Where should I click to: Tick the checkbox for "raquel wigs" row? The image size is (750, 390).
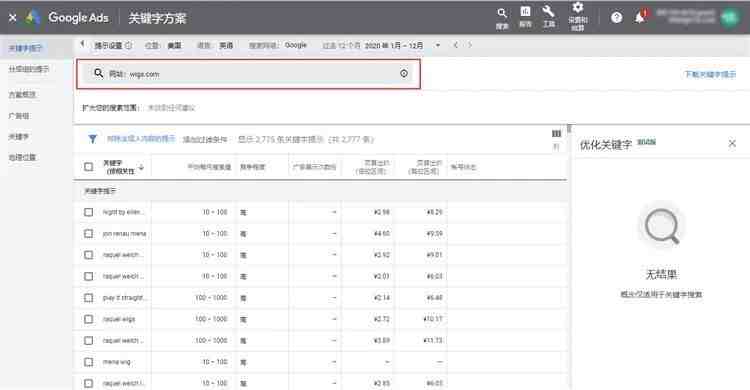tap(88, 319)
